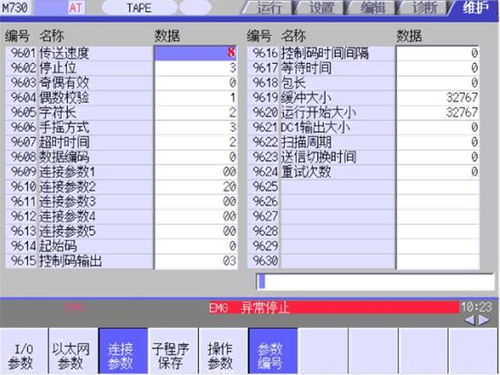This screenshot has height=375, width=500.
Task: Open the 维护 tab
Action: tap(475, 8)
